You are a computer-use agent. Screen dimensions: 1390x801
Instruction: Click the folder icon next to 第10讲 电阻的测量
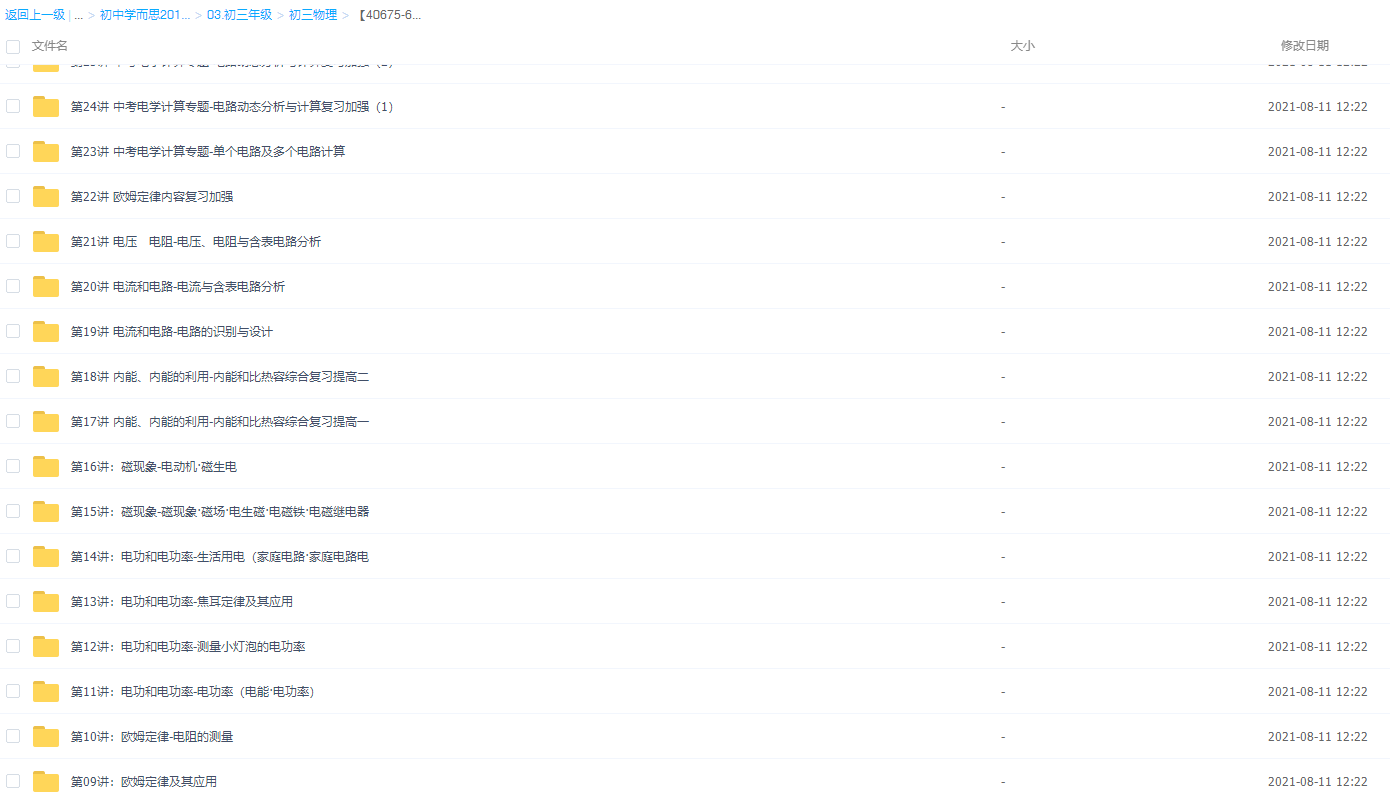click(45, 736)
